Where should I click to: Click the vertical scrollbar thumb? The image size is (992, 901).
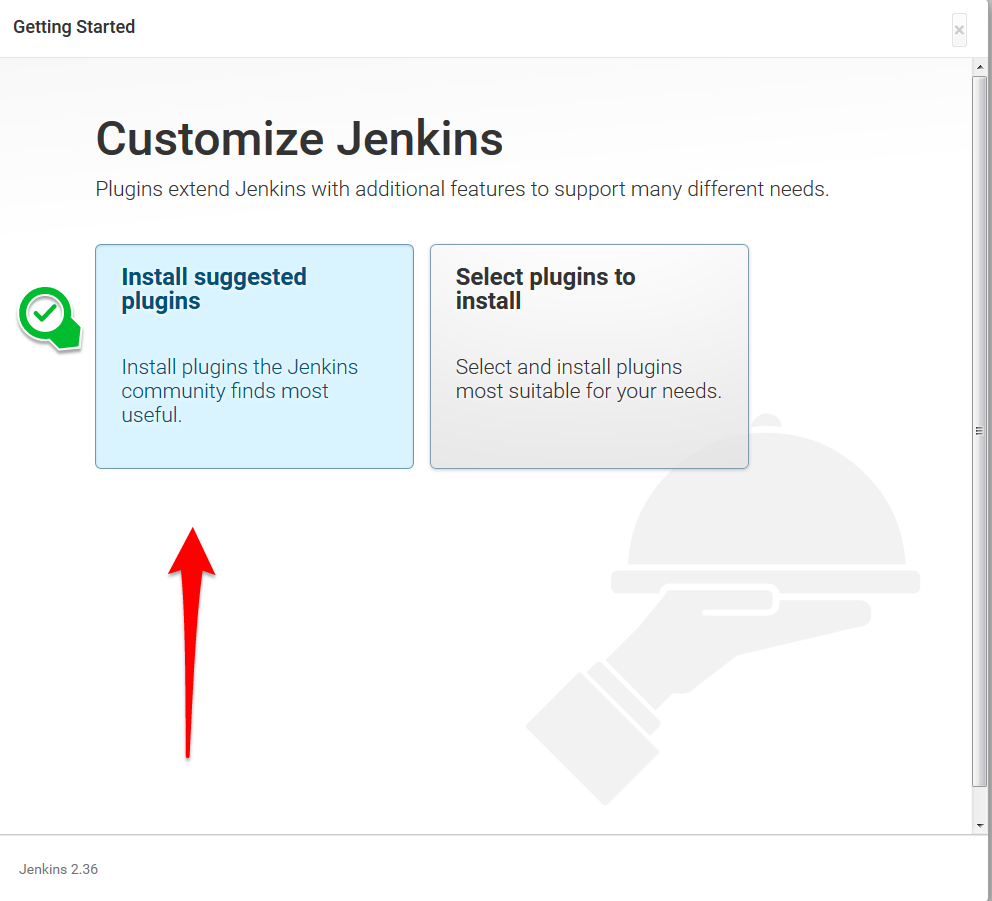coord(979,432)
